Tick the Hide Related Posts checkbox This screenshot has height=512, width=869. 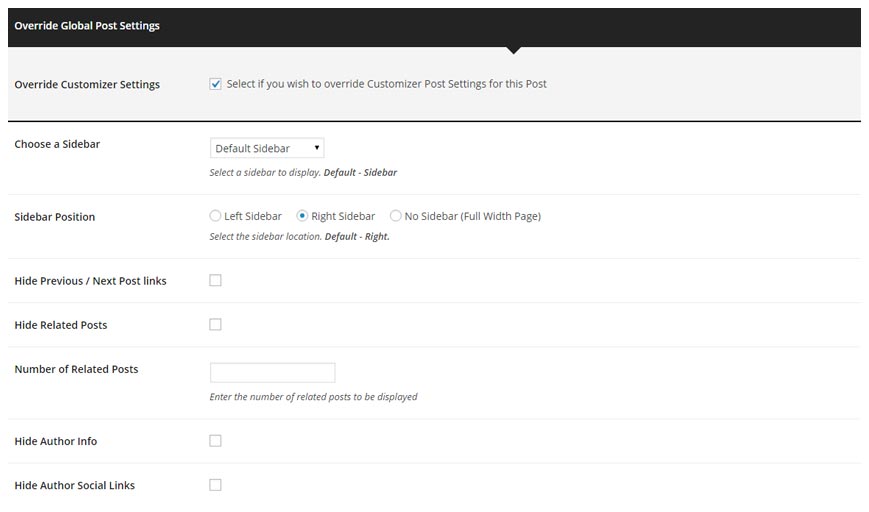click(216, 325)
